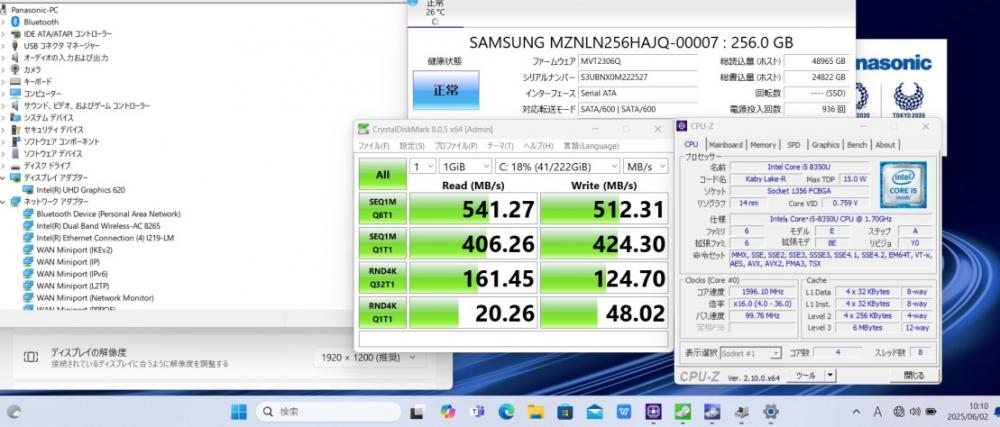The image size is (1000, 427).
Task: Open the Start menu
Action: point(239,412)
